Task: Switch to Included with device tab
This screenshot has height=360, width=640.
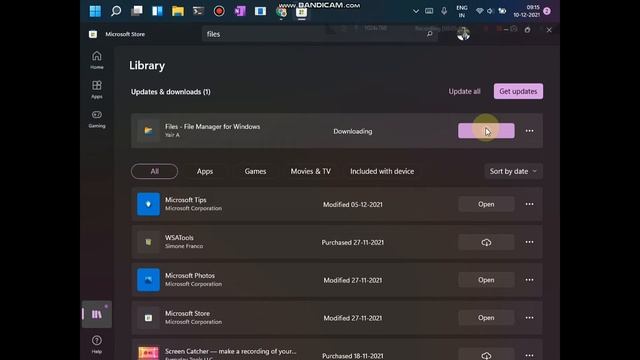Action: coord(382,171)
